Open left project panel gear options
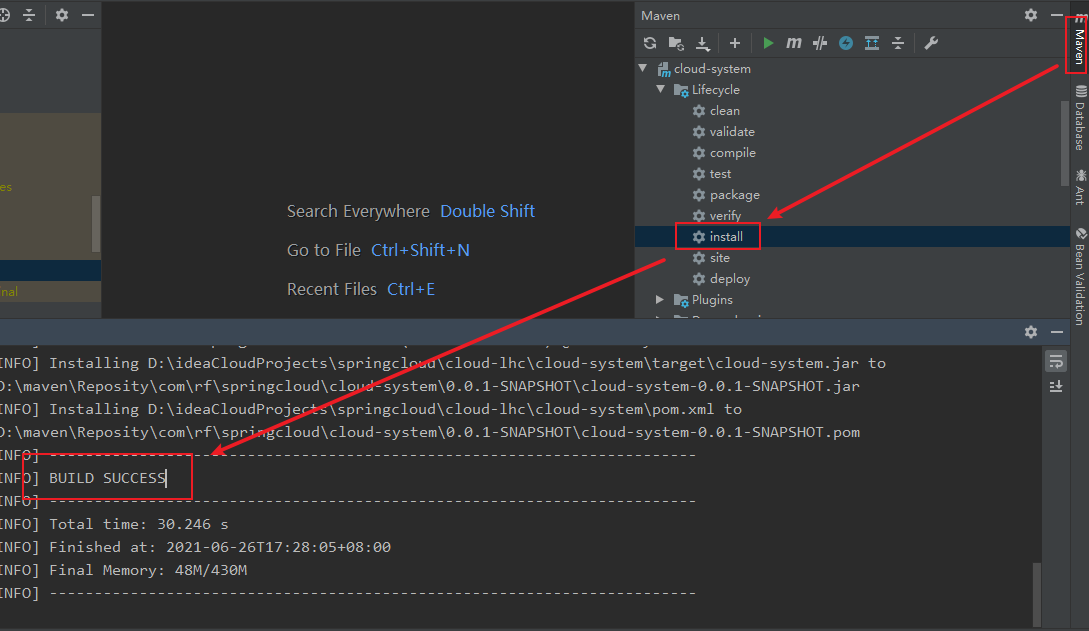 click(x=62, y=15)
